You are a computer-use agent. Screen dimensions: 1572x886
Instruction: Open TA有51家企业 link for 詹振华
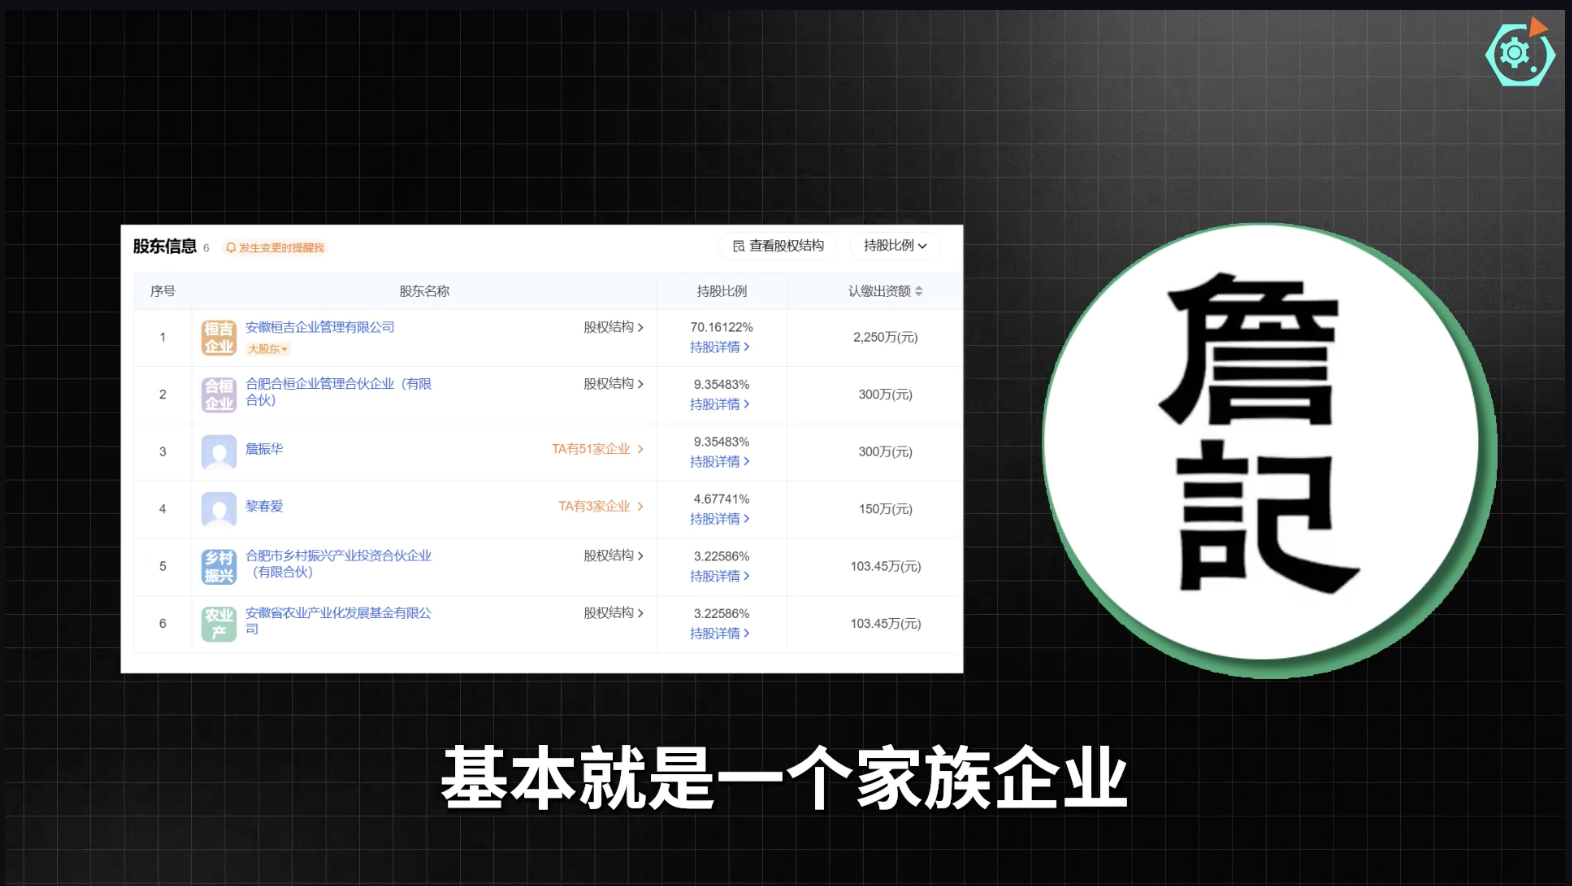[597, 449]
